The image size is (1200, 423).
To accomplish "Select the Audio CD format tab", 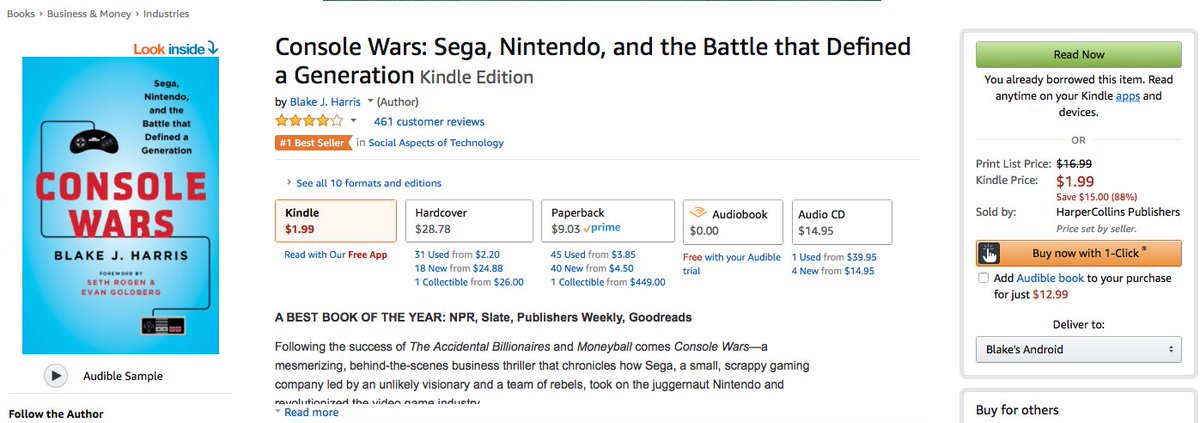I will (842, 222).
